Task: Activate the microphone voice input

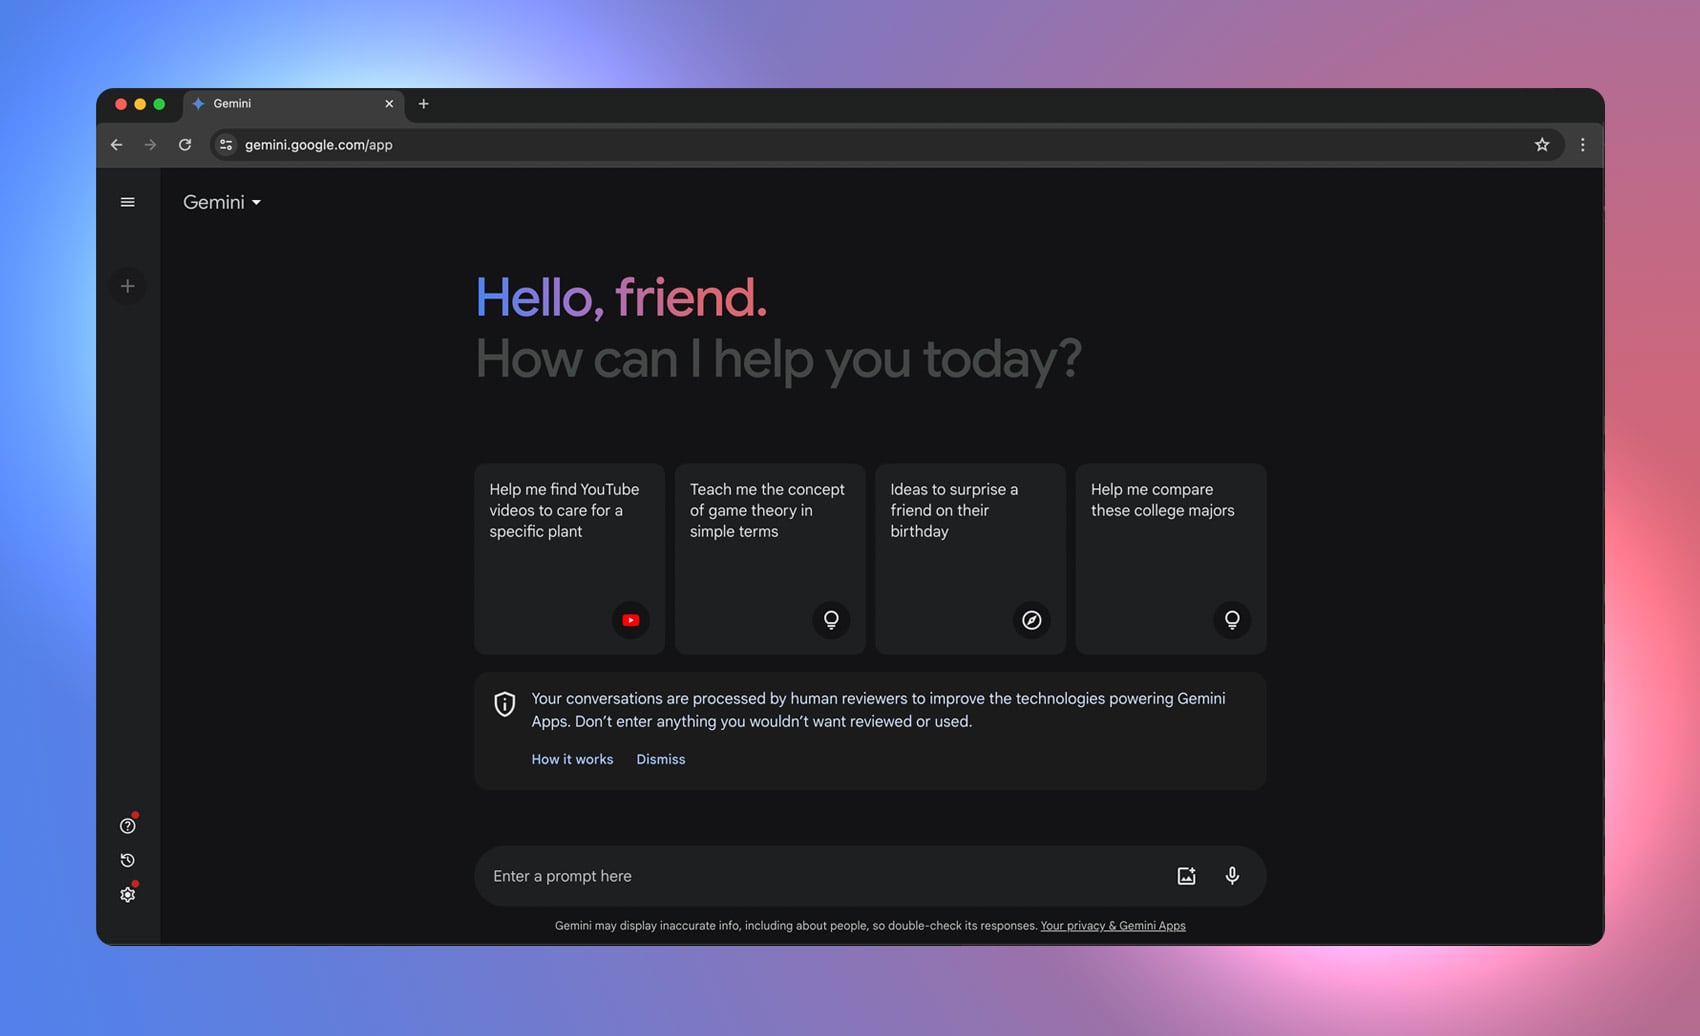Action: (1232, 876)
